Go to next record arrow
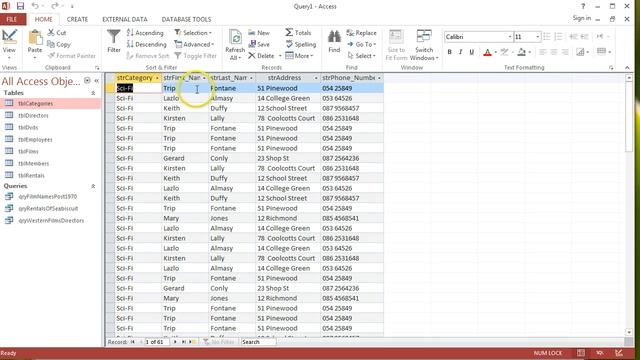 click(175, 342)
